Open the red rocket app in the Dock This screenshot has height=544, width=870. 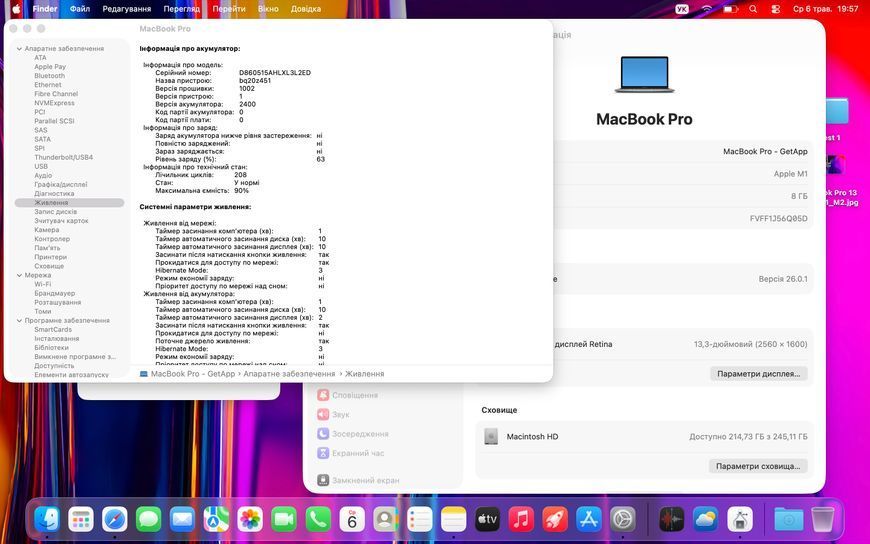[x=555, y=520]
